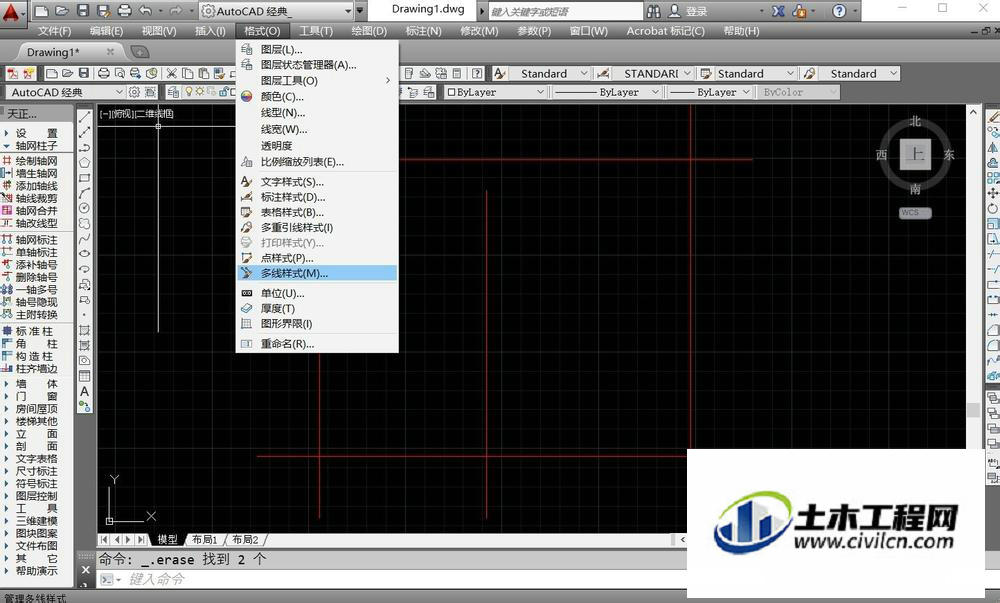Screen dimensions: 1000x603
Task: Click the Text Style icon before Standard dropdown
Action: tap(499, 73)
